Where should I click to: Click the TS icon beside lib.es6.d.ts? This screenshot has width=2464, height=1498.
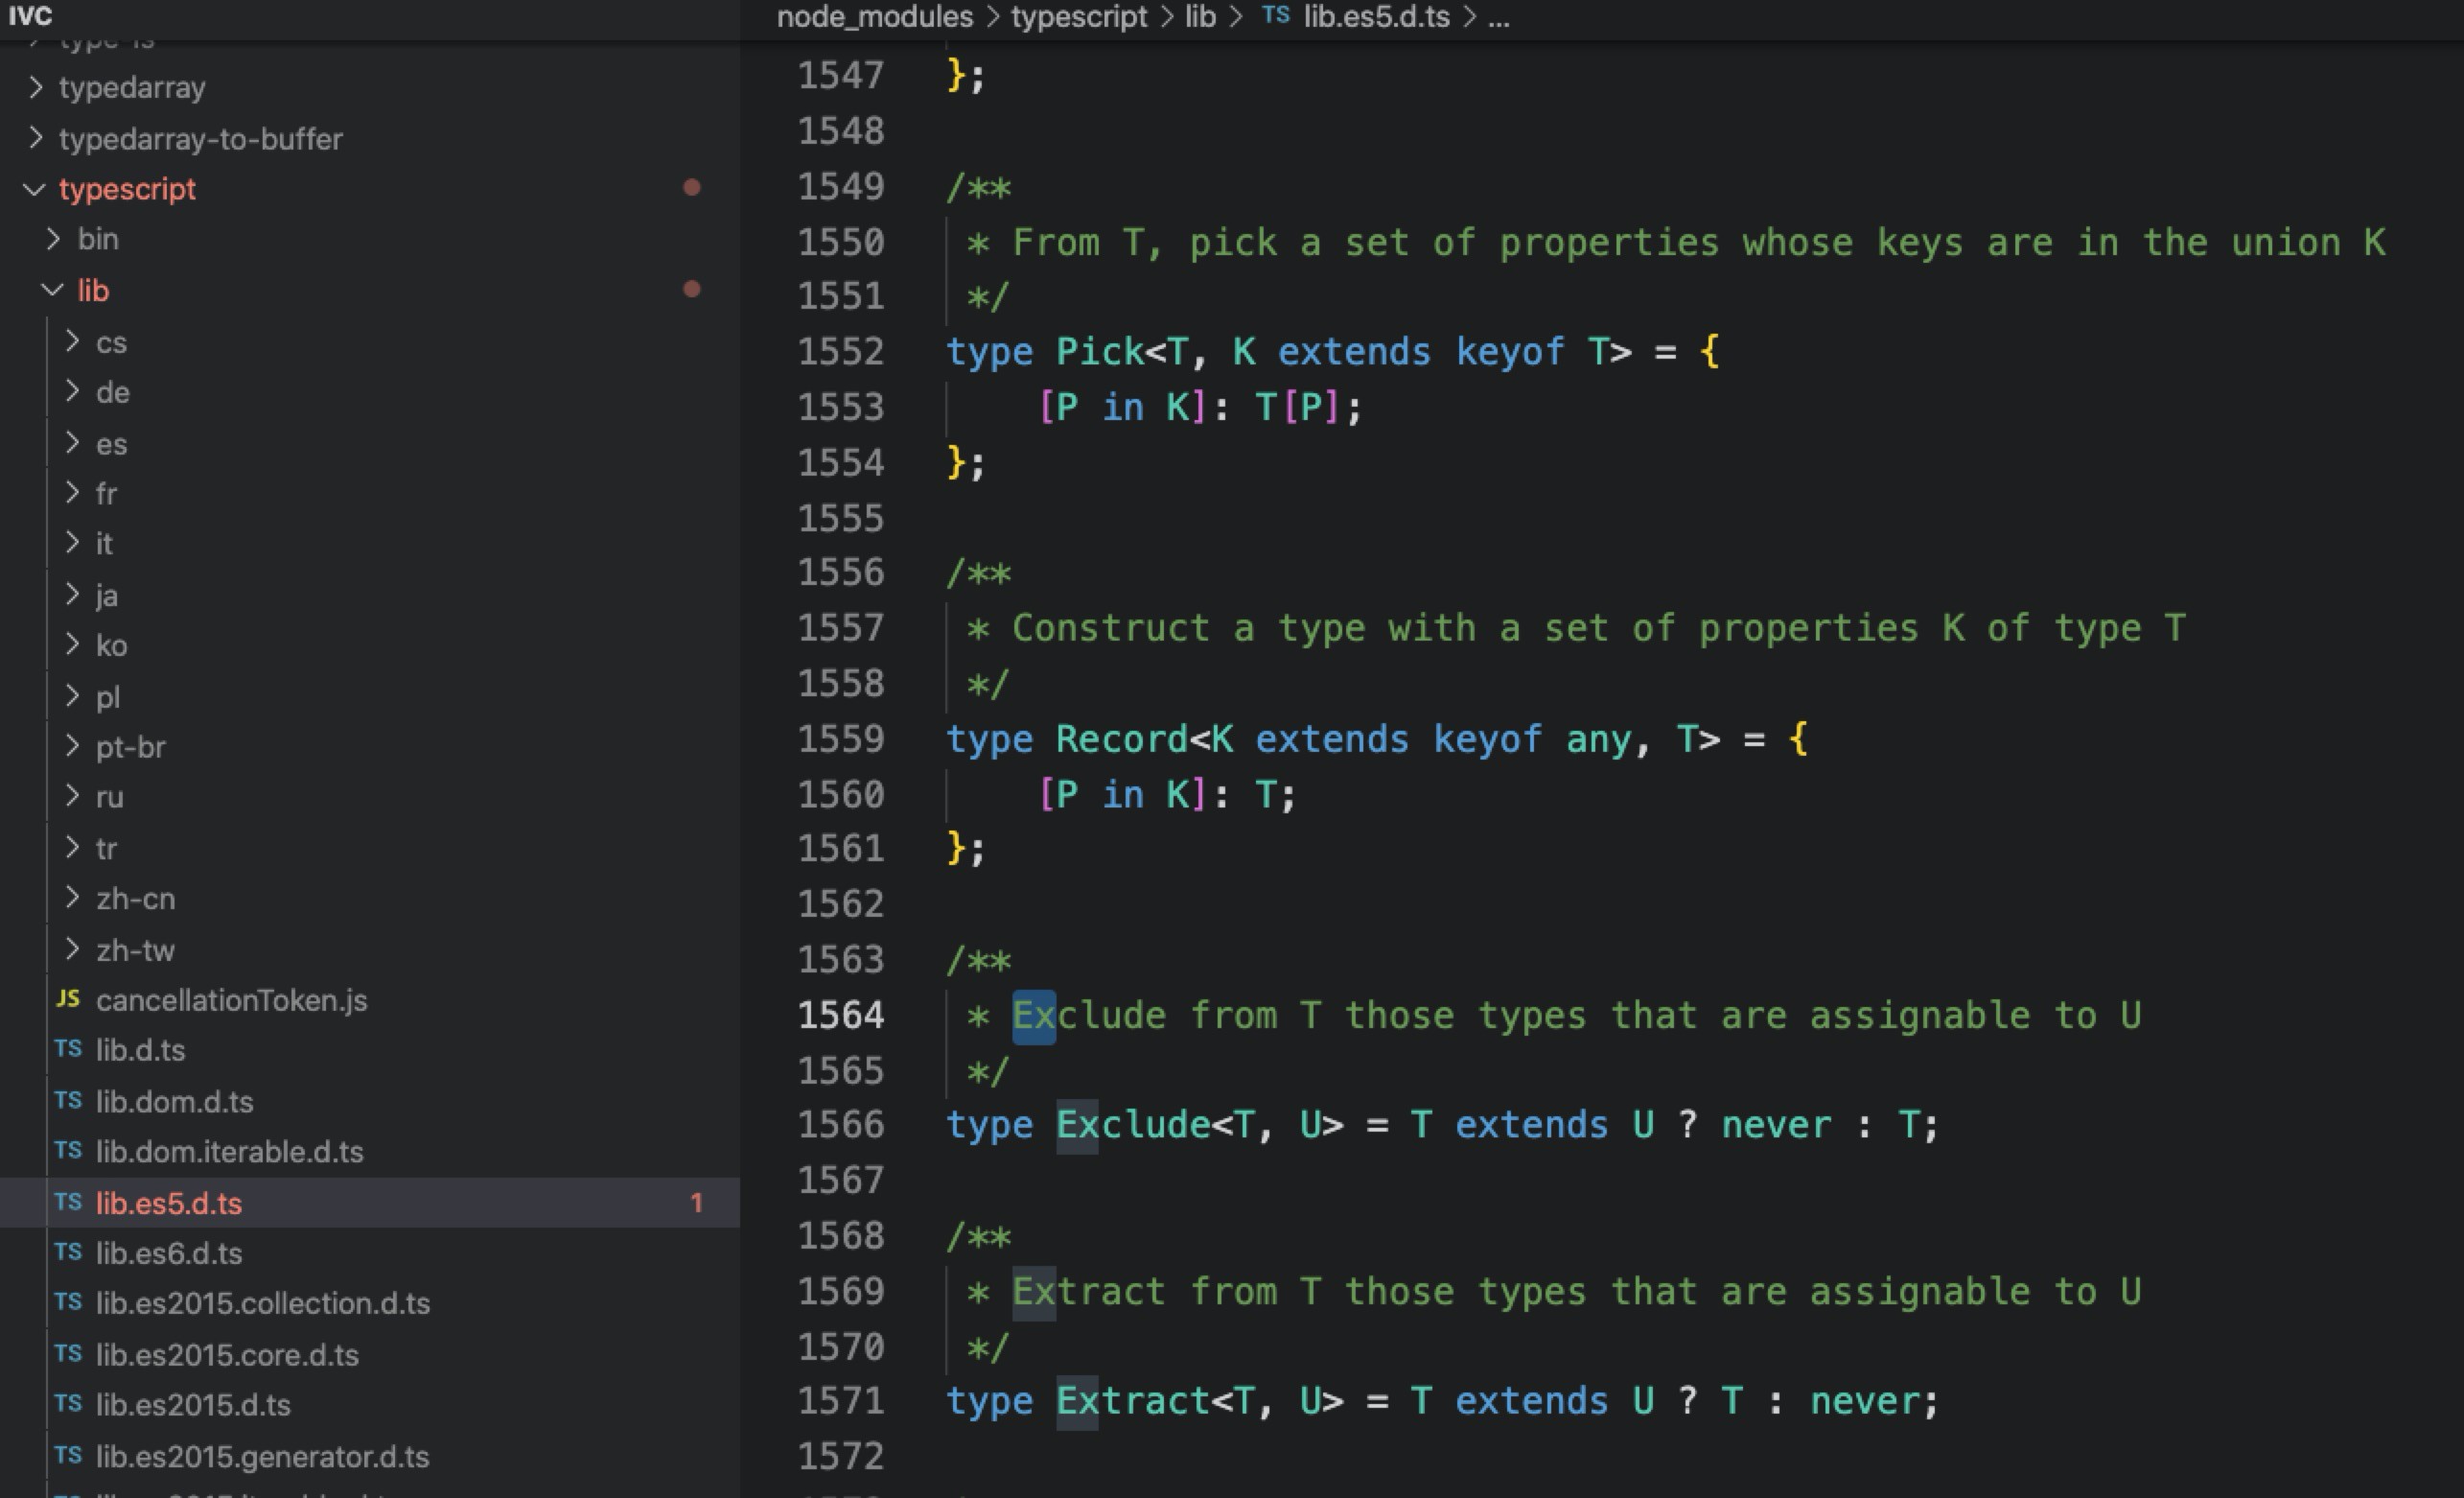tap(68, 1252)
